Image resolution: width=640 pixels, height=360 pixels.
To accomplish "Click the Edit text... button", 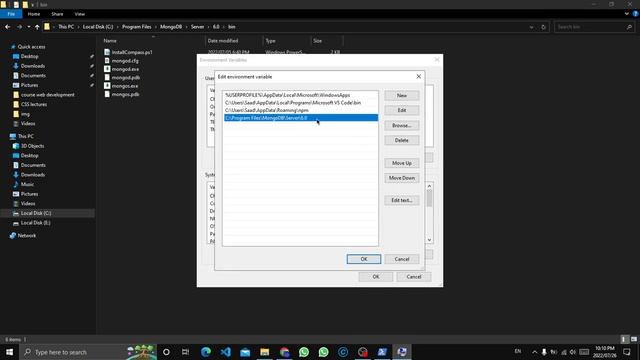I will [402, 200].
